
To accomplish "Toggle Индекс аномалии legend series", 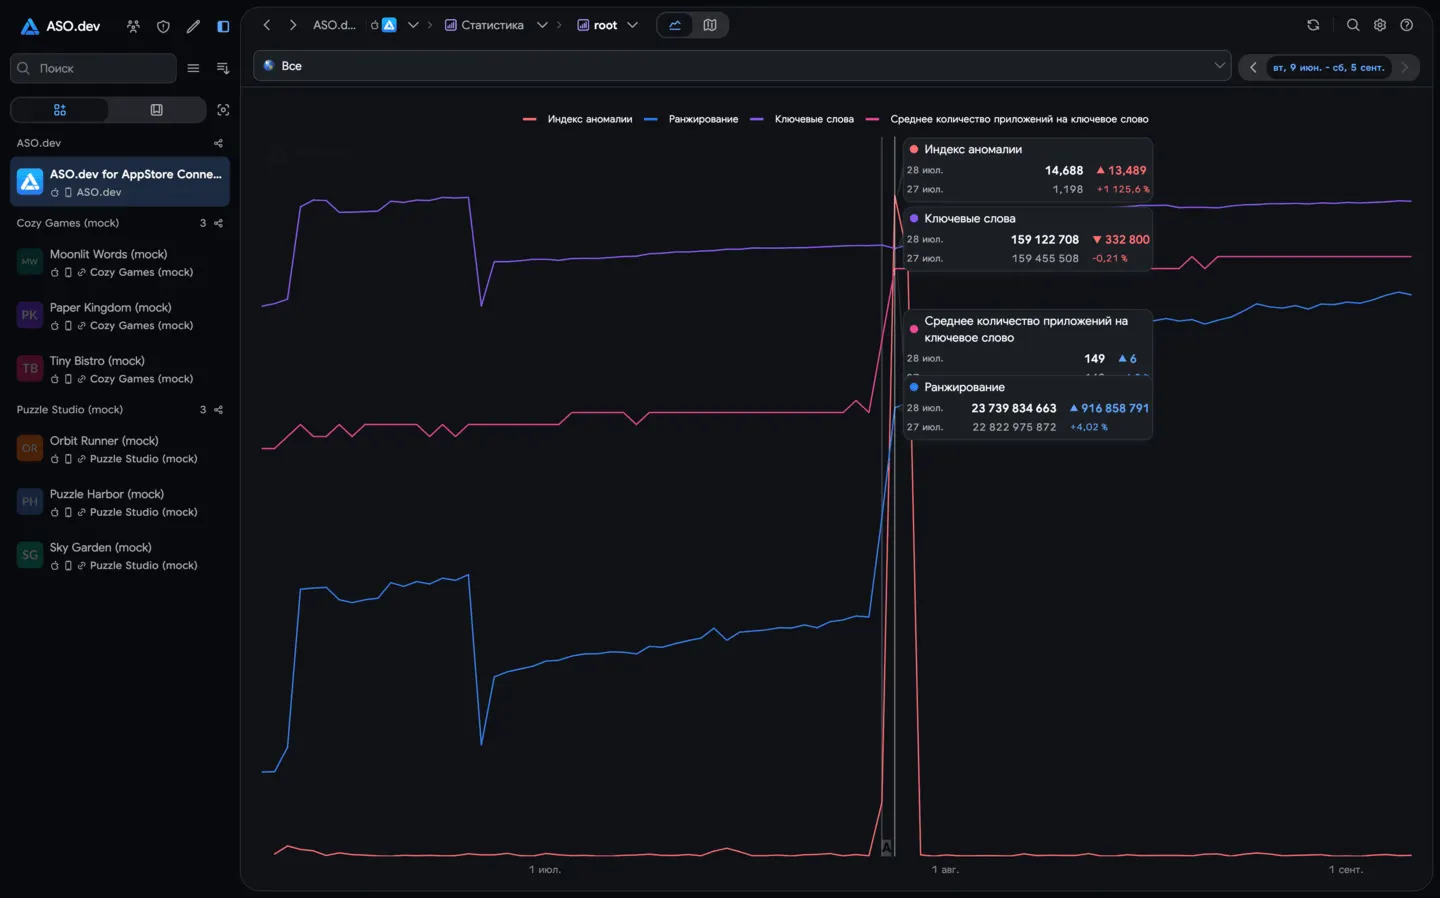I will coord(578,119).
